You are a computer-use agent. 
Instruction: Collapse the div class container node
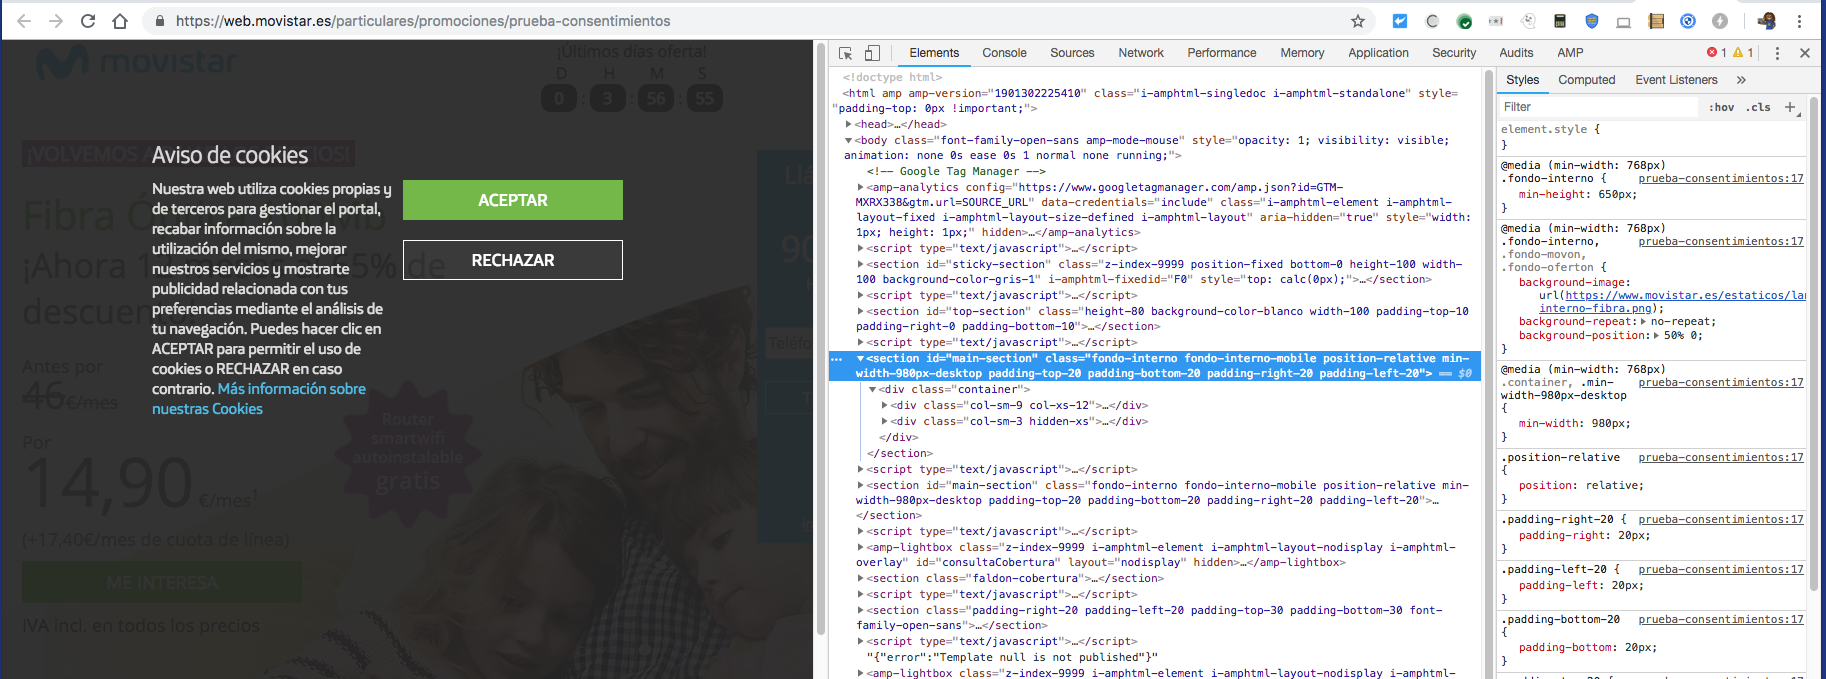click(x=873, y=390)
